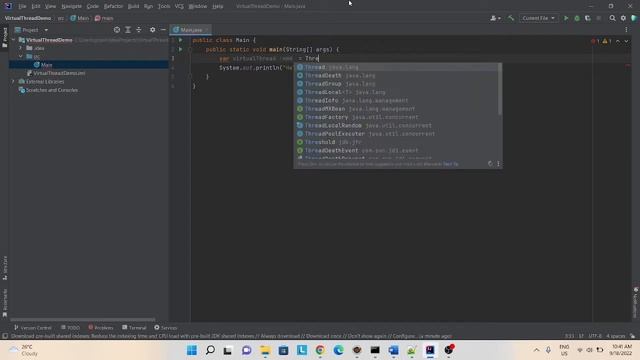Click the completion popup vertical scrollbar

500,89
